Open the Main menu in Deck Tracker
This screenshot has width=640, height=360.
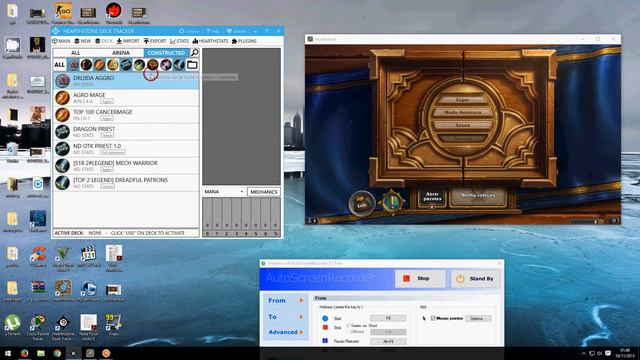pos(61,41)
